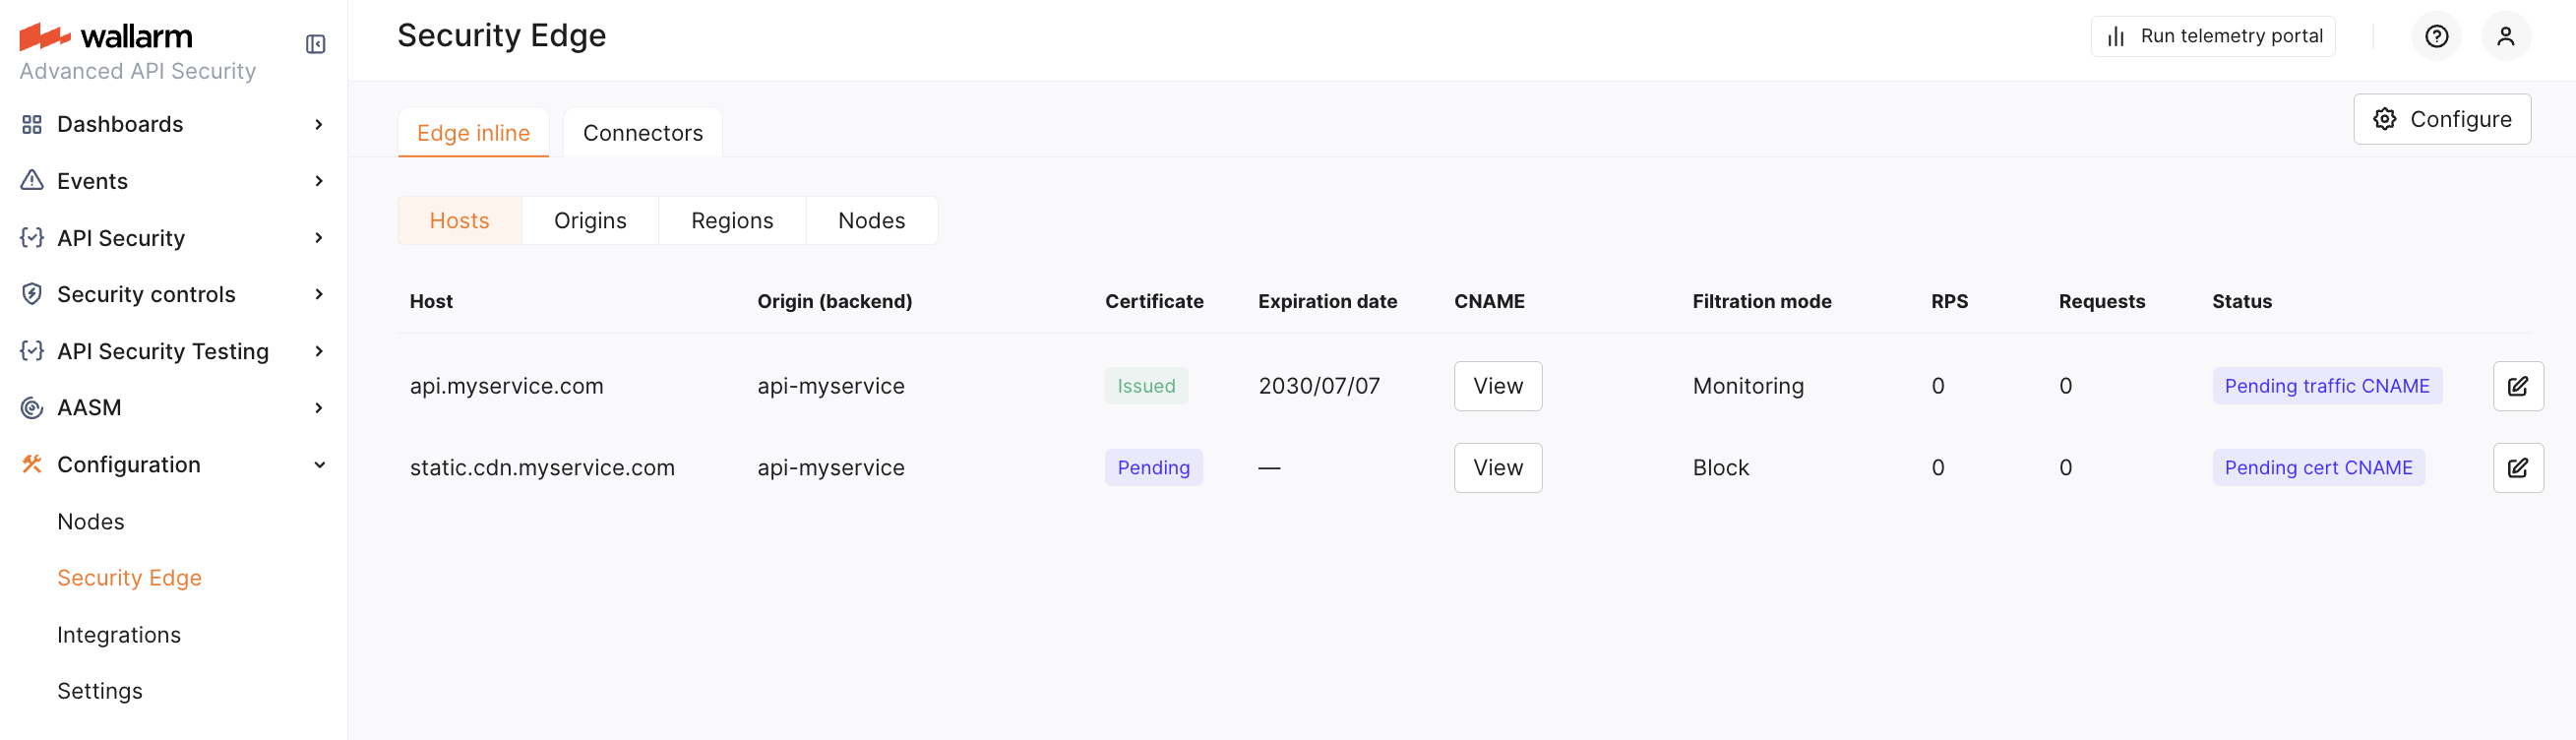The height and width of the screenshot is (740, 2576).
Task: Select the Origins tab
Action: 590,221
